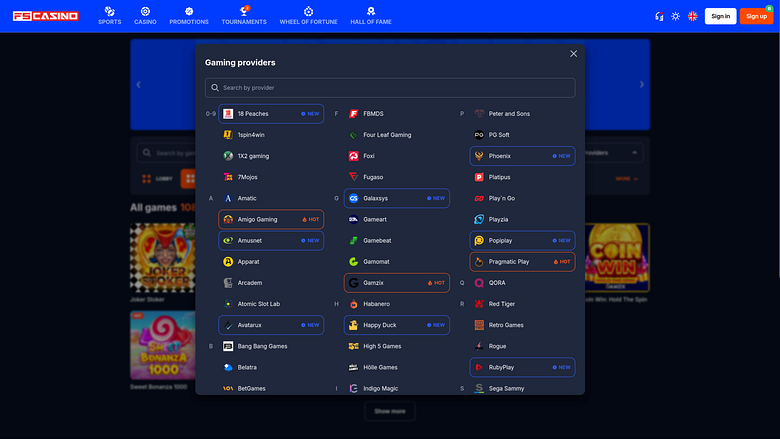
Task: Pick the 7Mojos provider
Action: [x=271, y=177]
